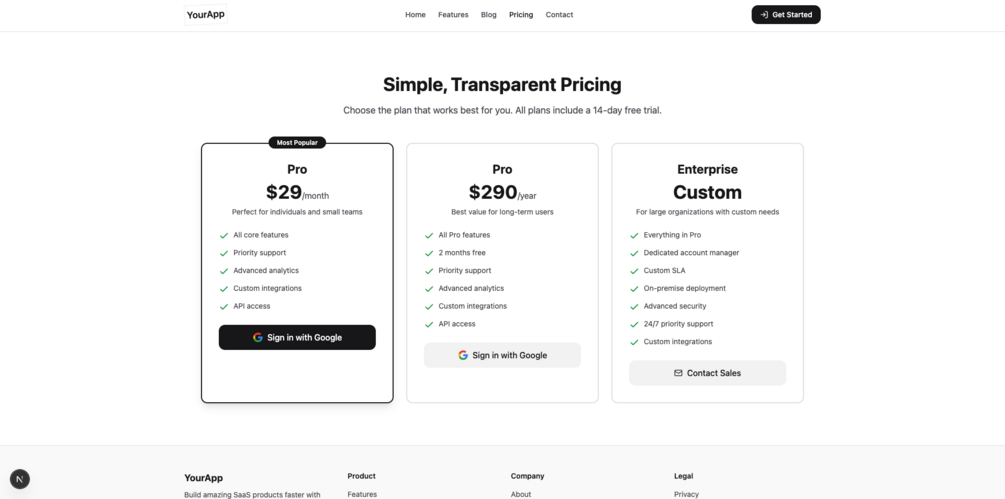The width and height of the screenshot is (1005, 499).
Task: Click checkmark next to '2 months free'
Action: (429, 253)
